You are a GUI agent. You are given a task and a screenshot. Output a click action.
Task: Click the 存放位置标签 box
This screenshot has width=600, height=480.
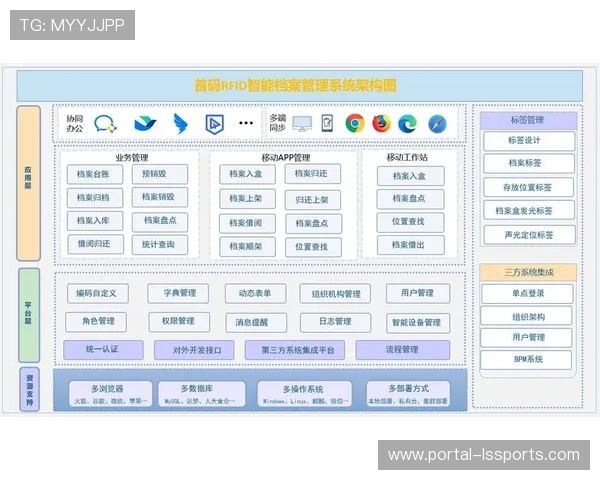pyautogui.click(x=529, y=187)
